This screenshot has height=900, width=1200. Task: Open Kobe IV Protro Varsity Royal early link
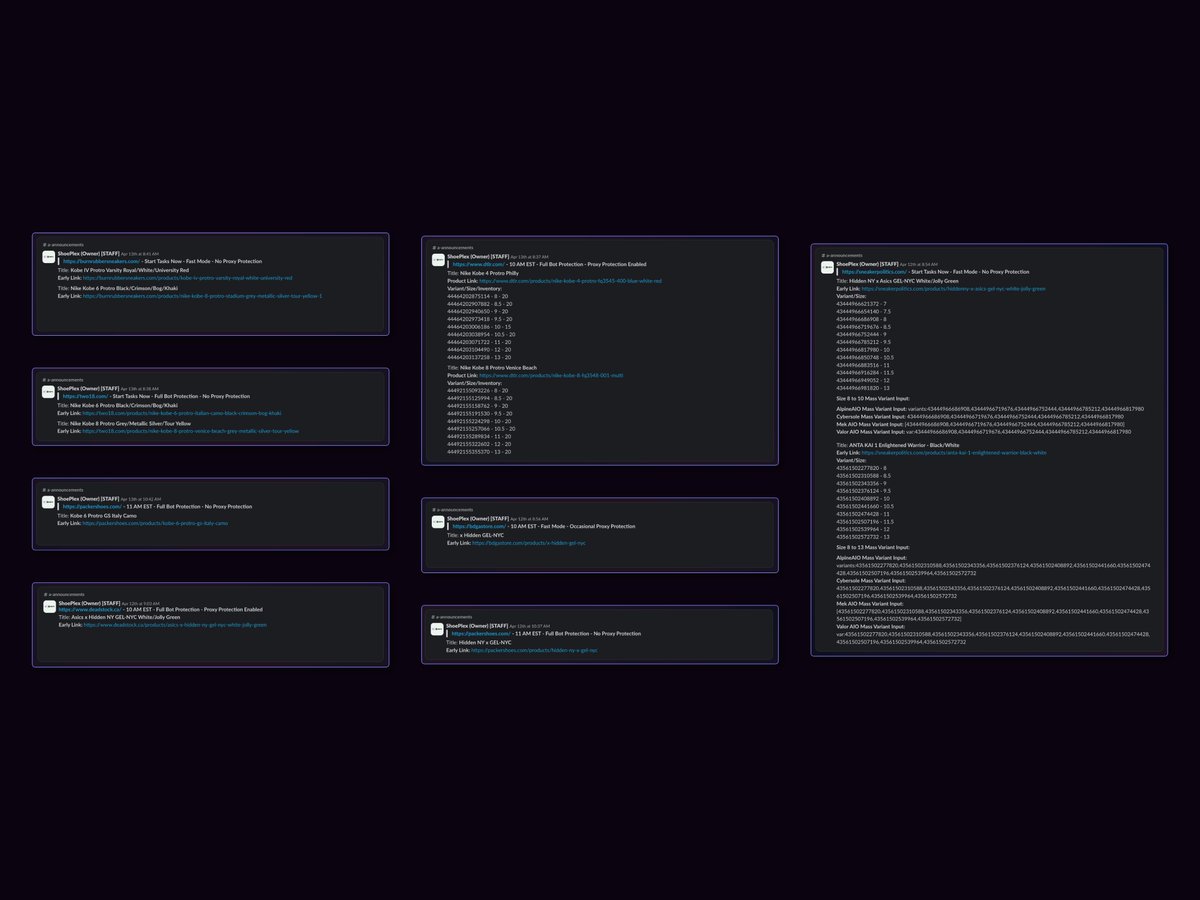pos(188,278)
